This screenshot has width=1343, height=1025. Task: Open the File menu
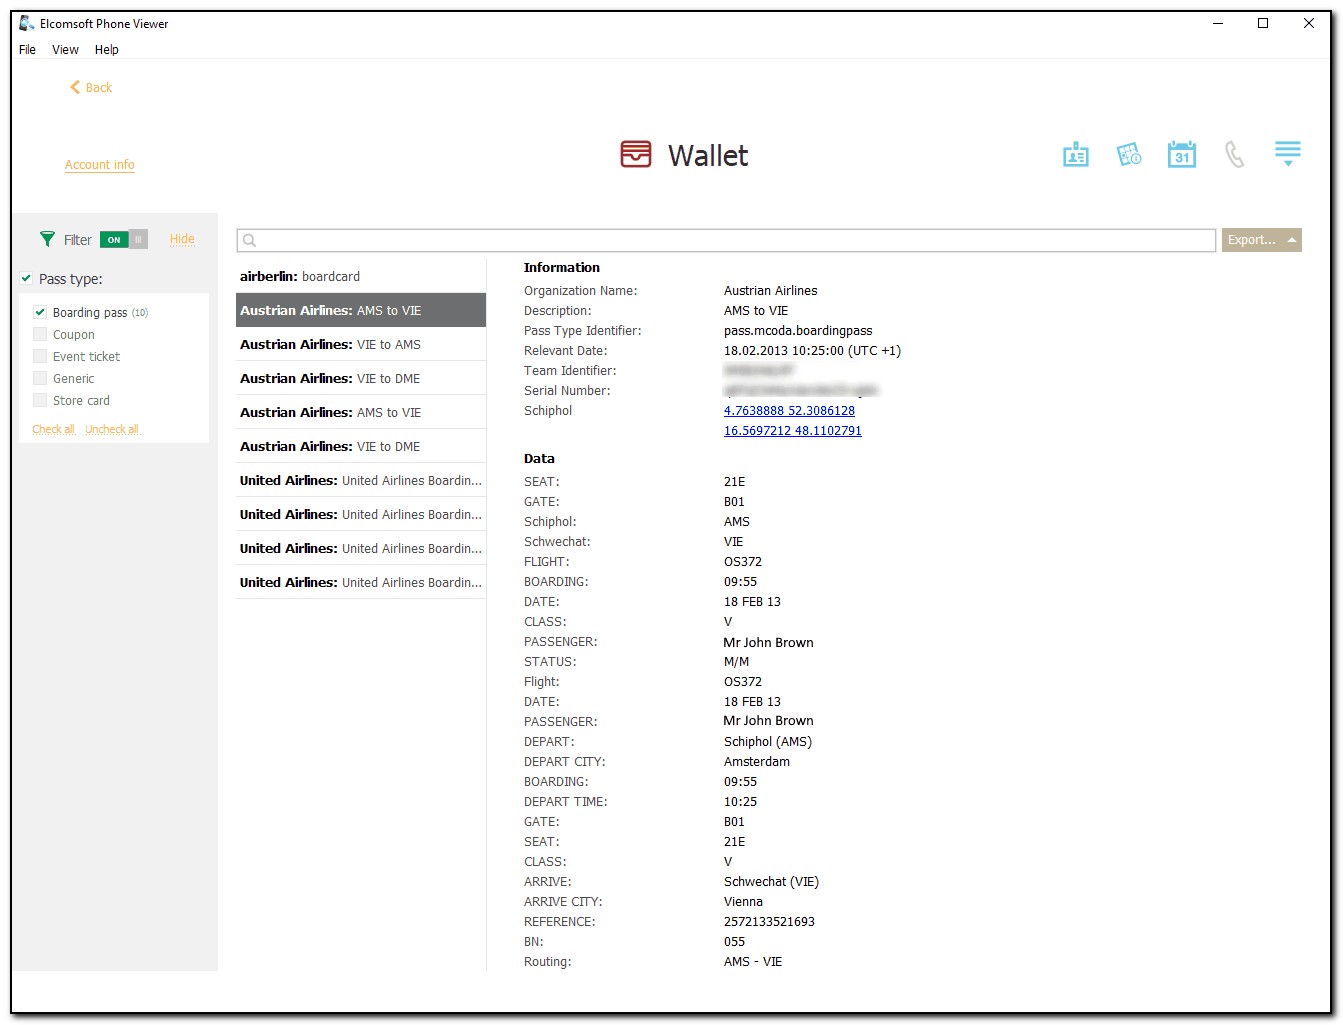pyautogui.click(x=27, y=50)
